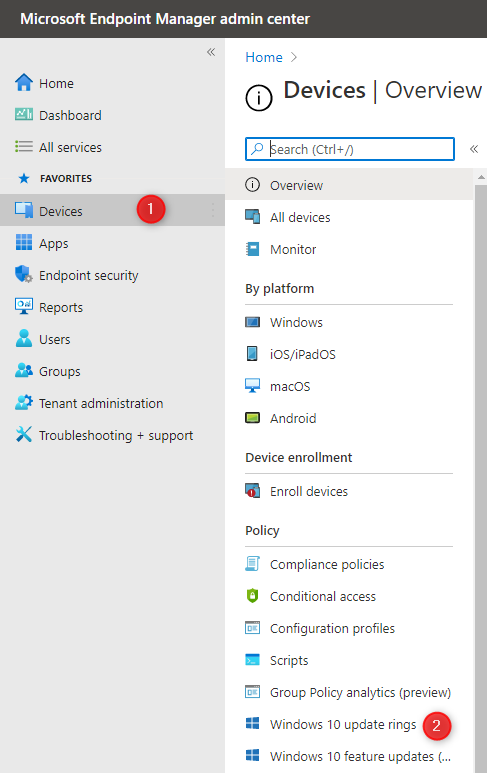Screen dimensions: 487x773
Task: Open Dashboard via its chart icon
Action: coord(24,115)
